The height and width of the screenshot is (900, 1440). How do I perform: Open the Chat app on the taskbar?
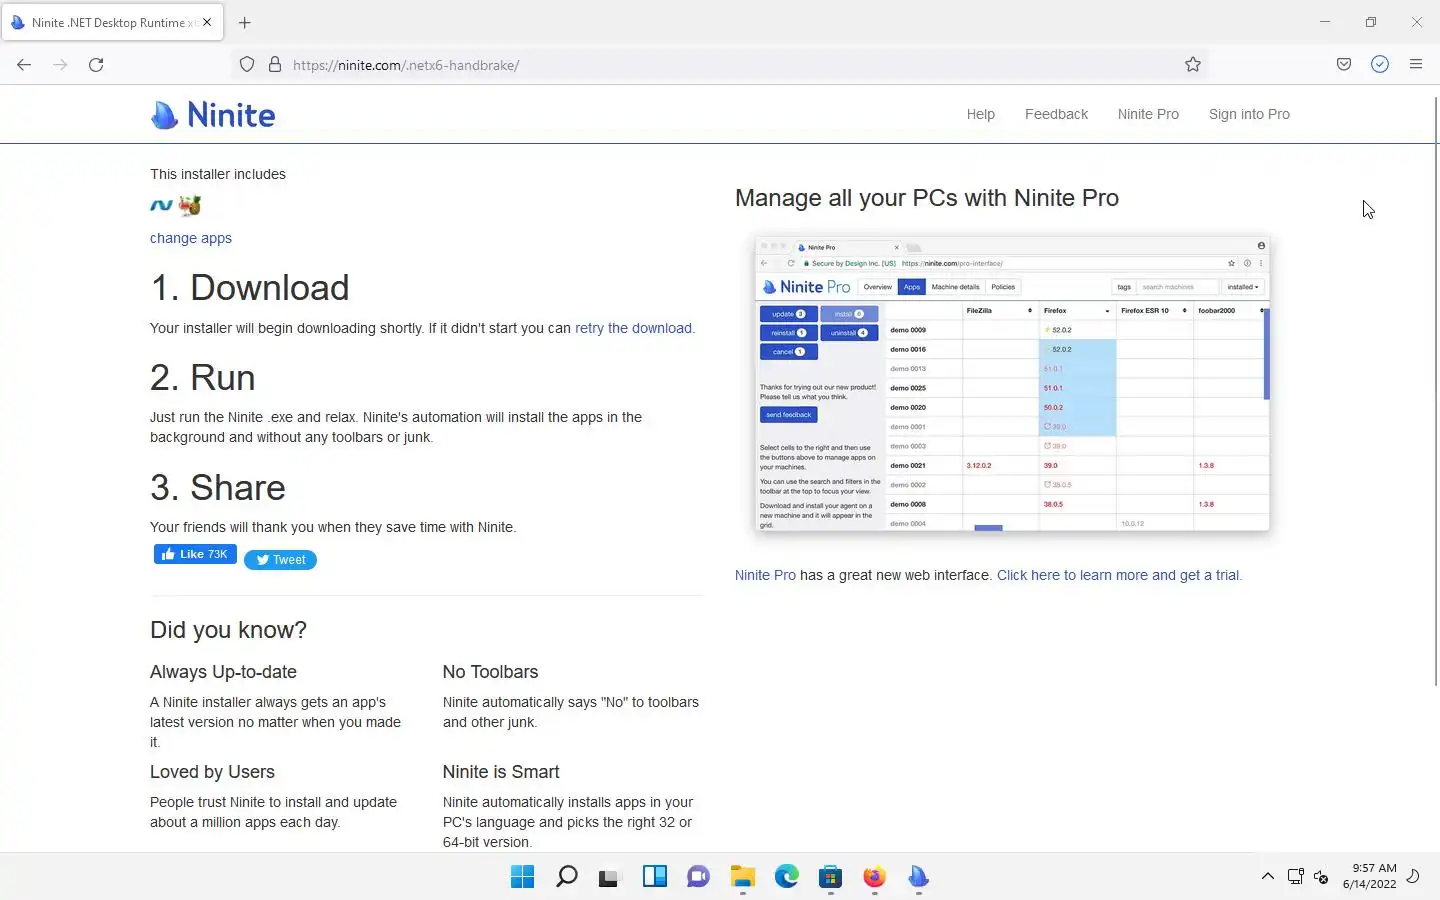point(698,877)
